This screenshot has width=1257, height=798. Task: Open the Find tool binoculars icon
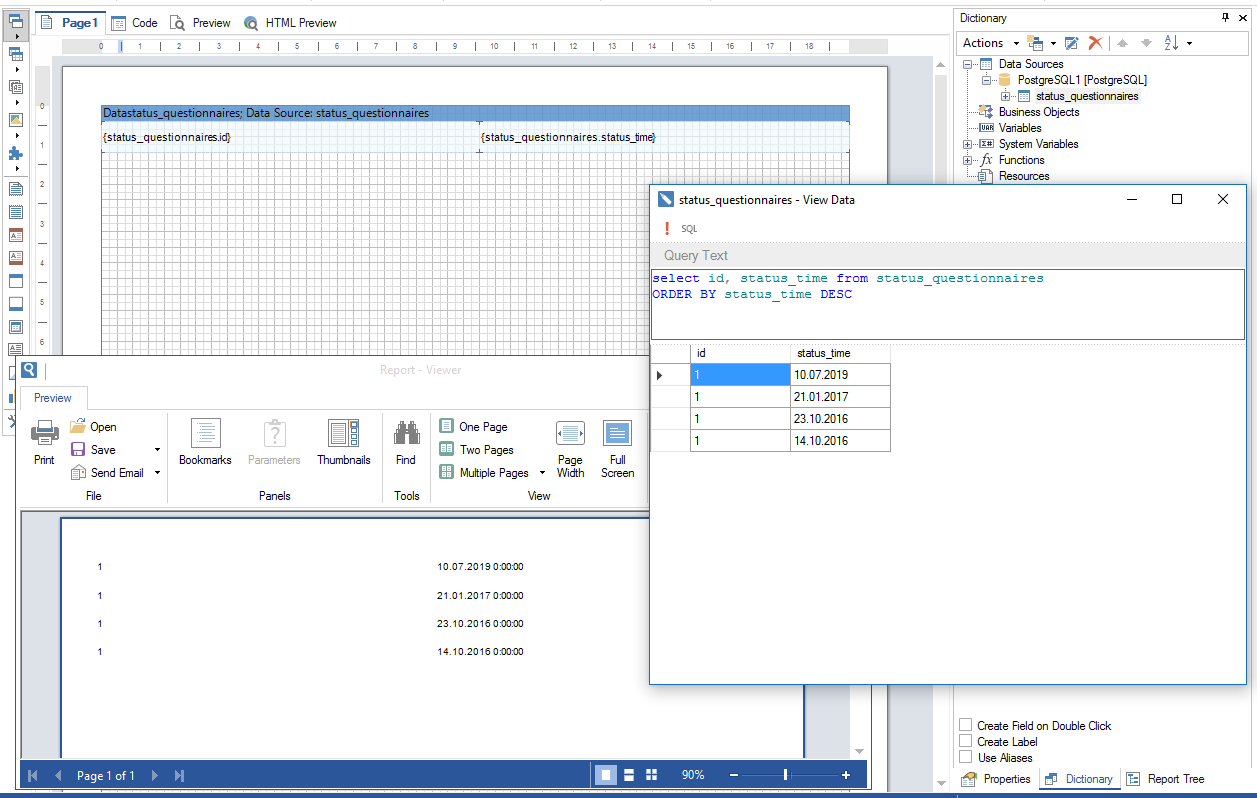click(406, 433)
